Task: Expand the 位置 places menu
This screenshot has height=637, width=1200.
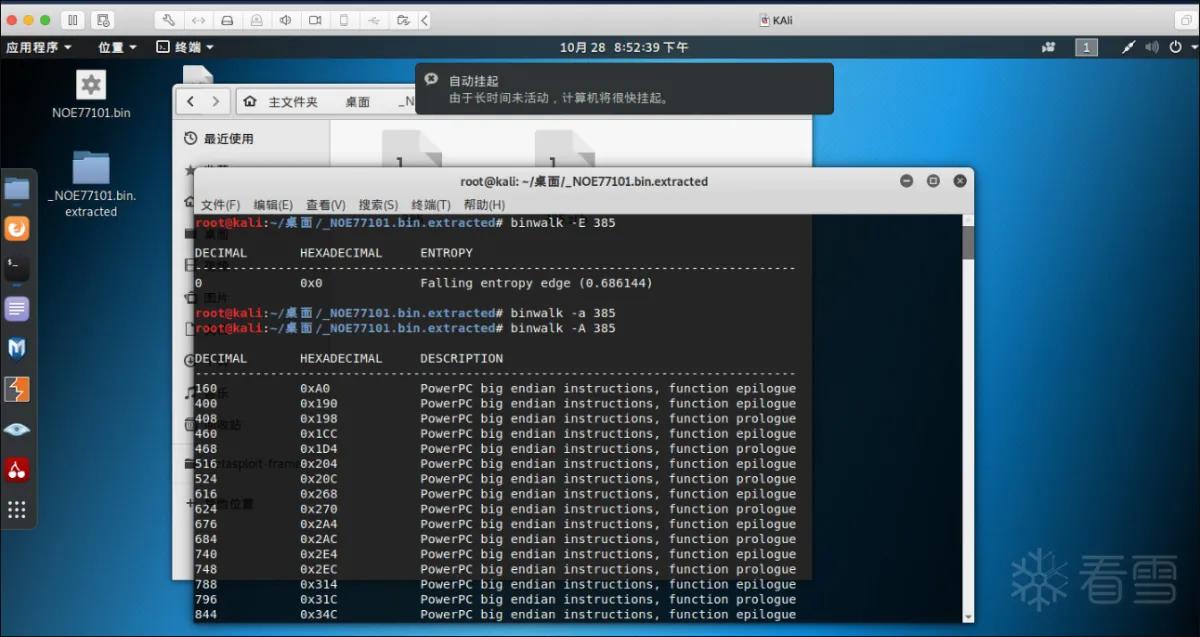Action: (117, 47)
